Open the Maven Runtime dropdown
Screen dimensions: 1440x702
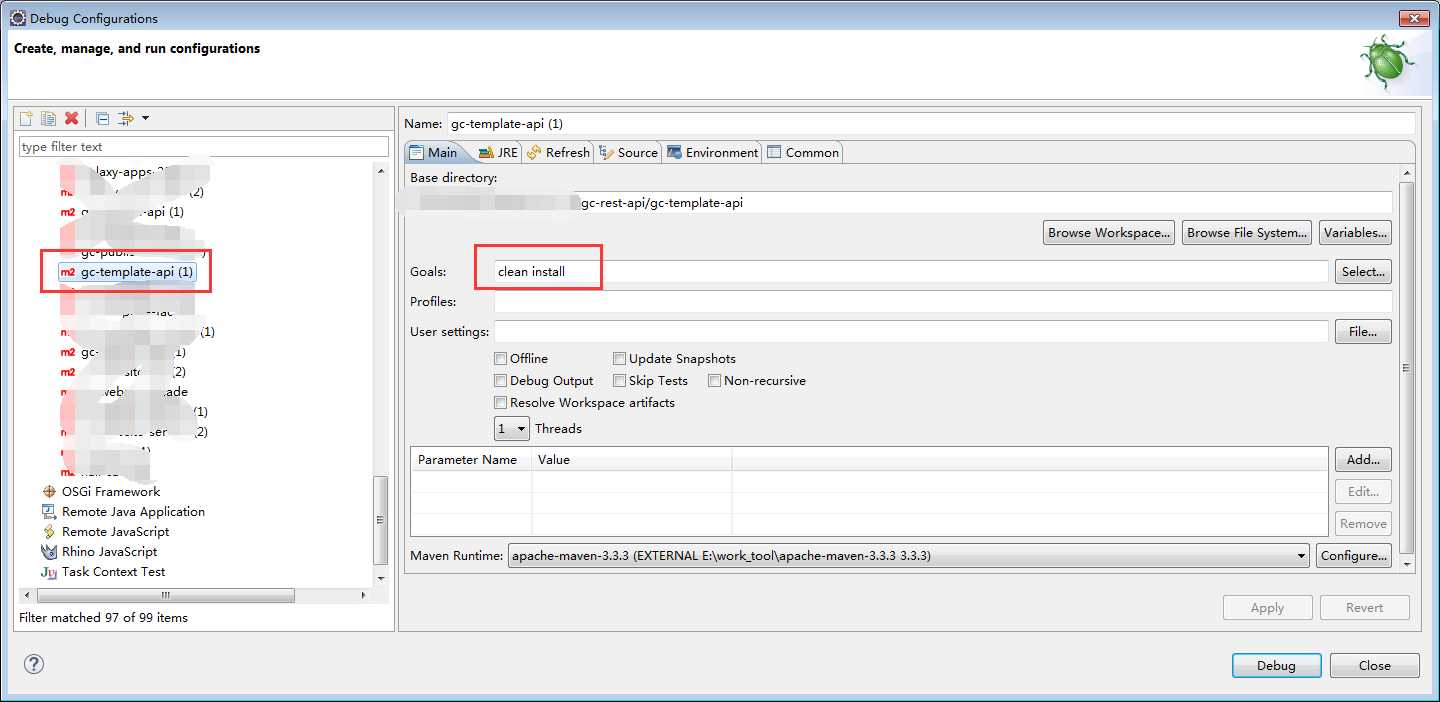908,555
